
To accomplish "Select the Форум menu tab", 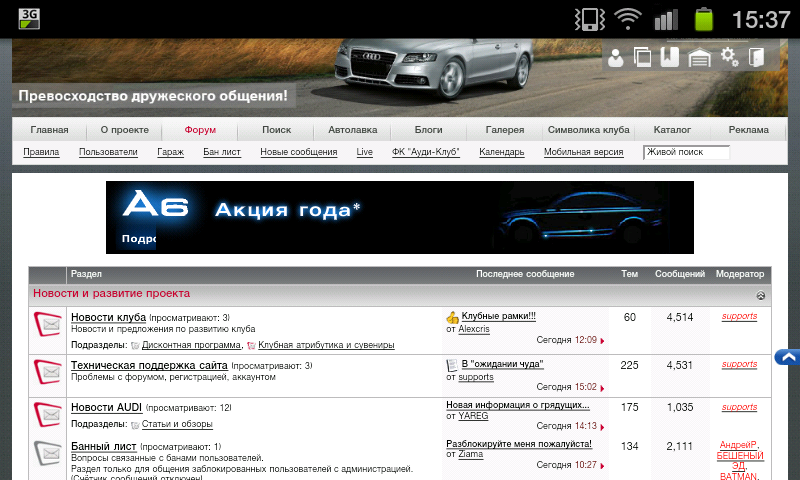I will click(x=200, y=130).
